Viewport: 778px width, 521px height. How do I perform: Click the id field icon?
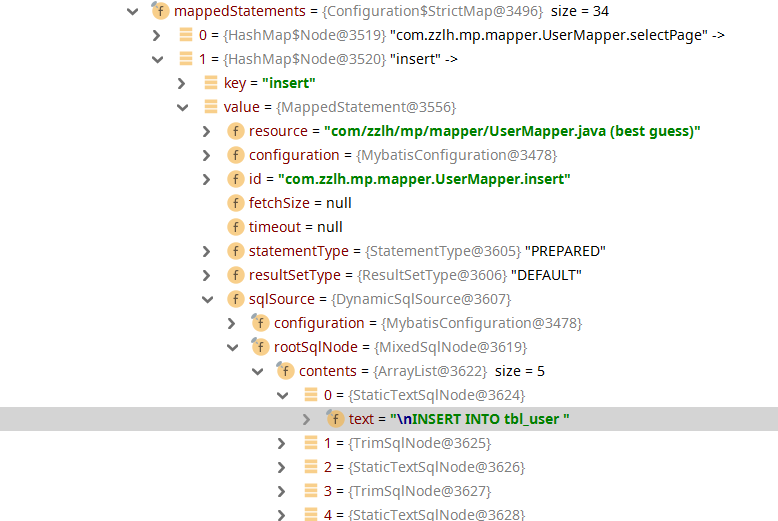pos(236,179)
